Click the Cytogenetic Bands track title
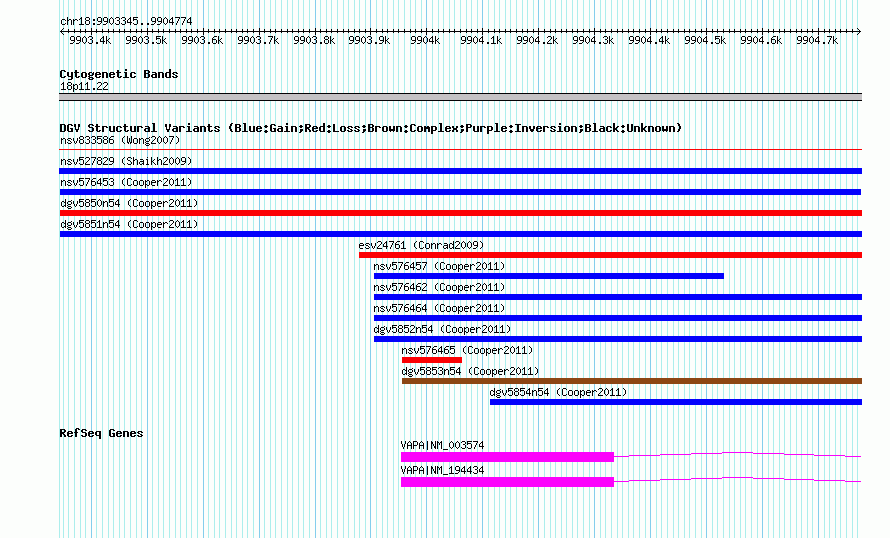890x538 pixels. click(x=119, y=74)
